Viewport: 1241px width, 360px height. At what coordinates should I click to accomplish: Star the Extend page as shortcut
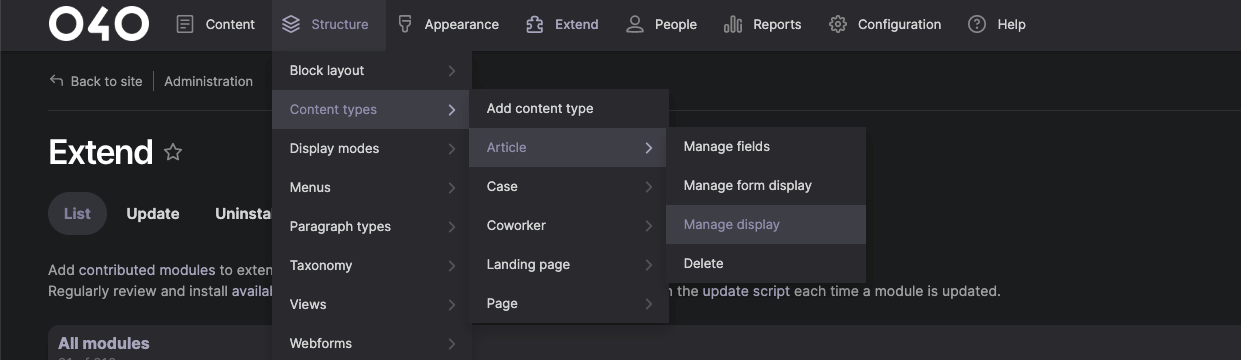pos(173,152)
